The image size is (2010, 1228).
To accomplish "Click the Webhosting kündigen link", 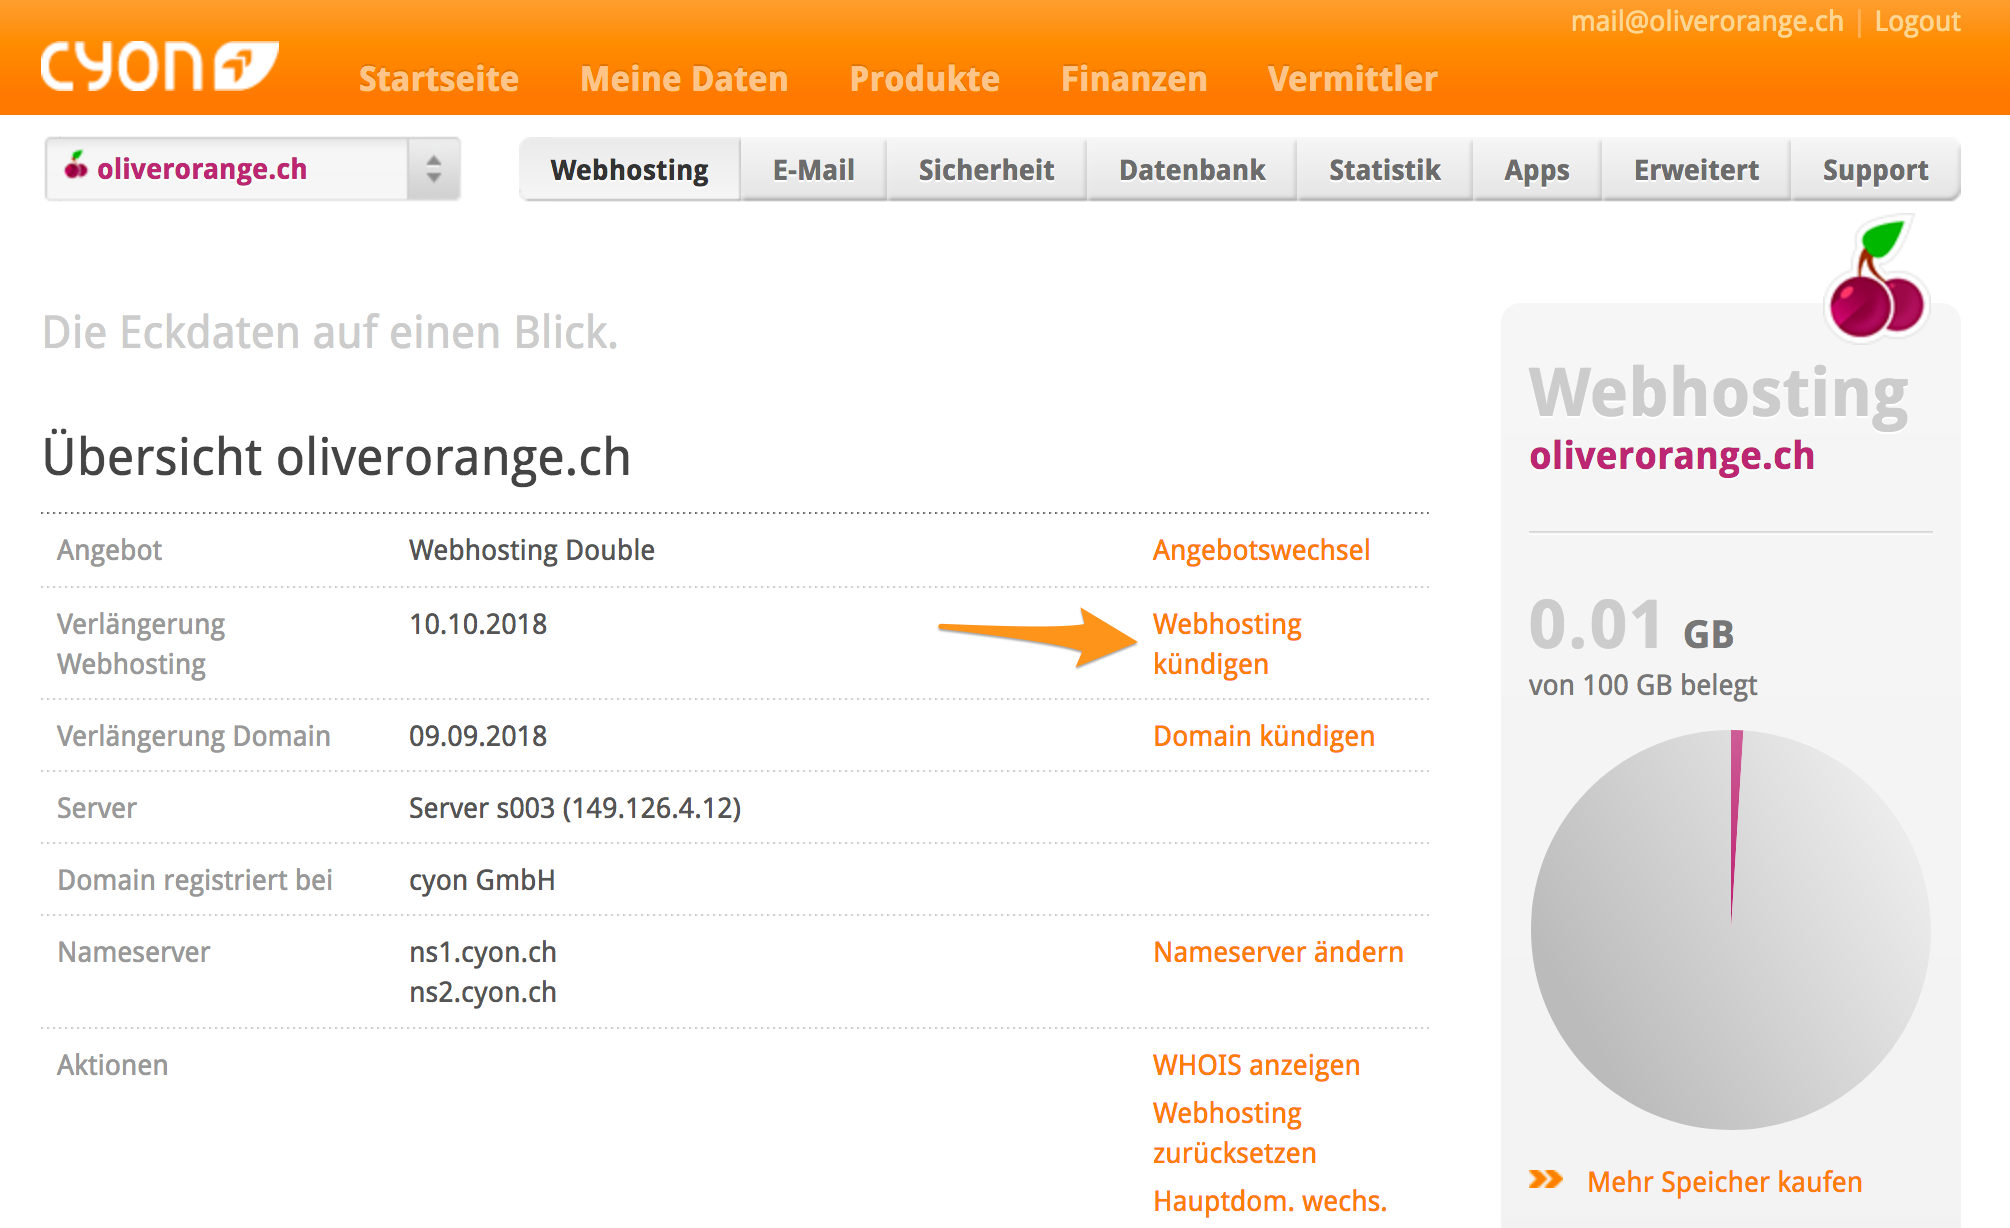I will tap(1227, 644).
